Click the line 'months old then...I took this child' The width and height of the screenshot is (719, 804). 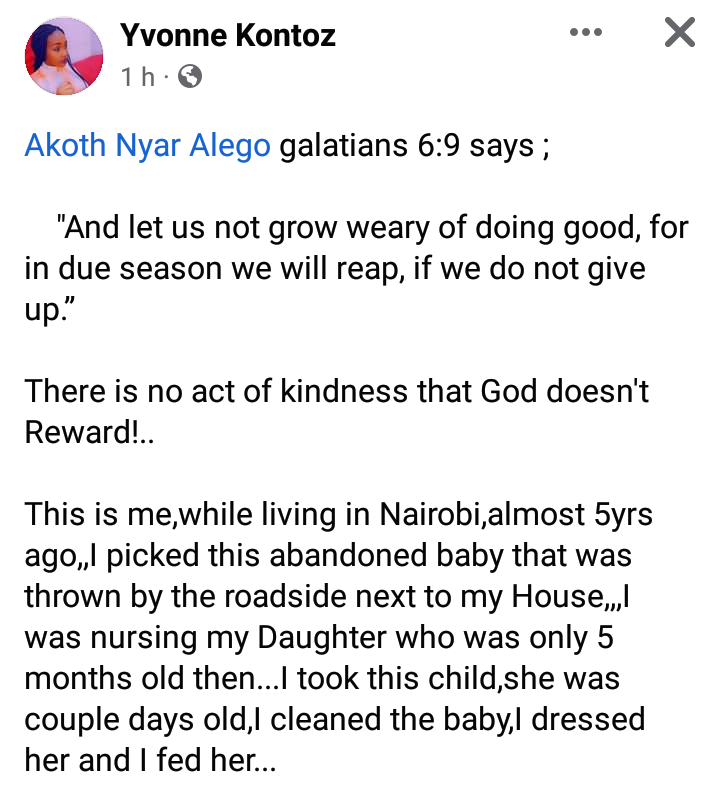pyautogui.click(x=322, y=678)
